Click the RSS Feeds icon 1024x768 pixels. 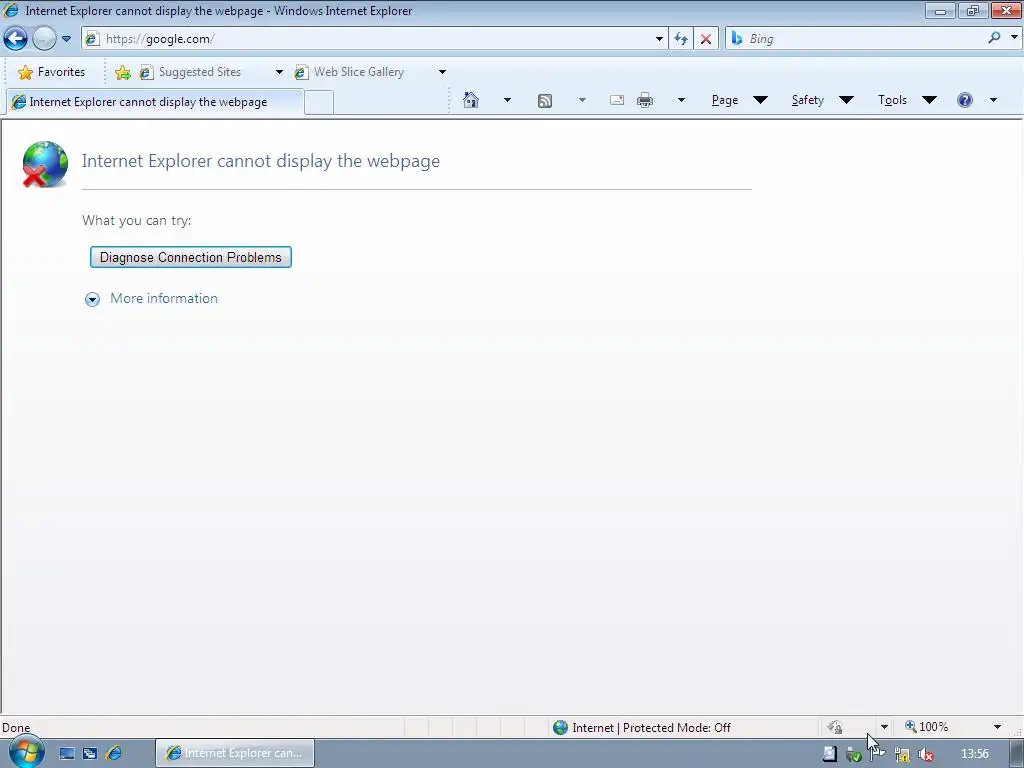click(545, 101)
